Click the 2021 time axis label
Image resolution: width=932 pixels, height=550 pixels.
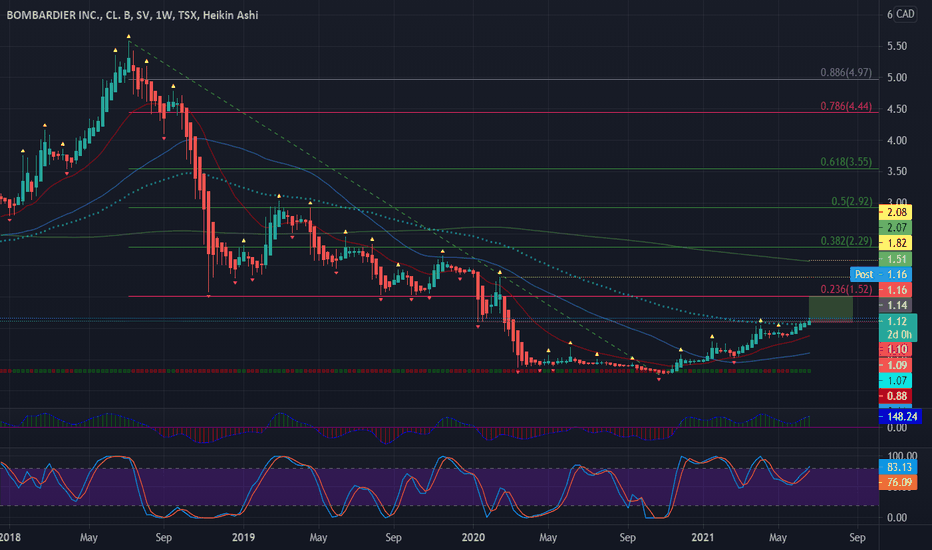pos(703,538)
